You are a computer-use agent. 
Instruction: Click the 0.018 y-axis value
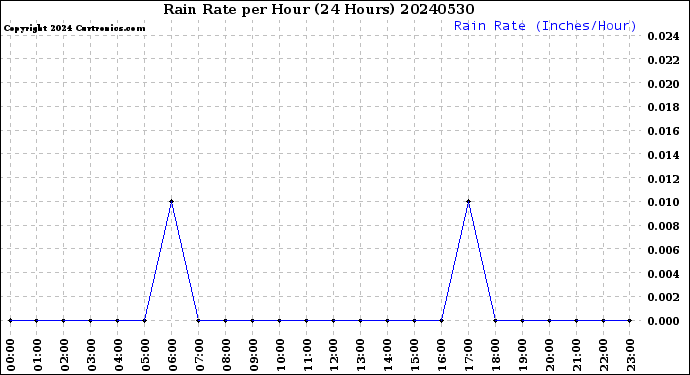coord(663,107)
